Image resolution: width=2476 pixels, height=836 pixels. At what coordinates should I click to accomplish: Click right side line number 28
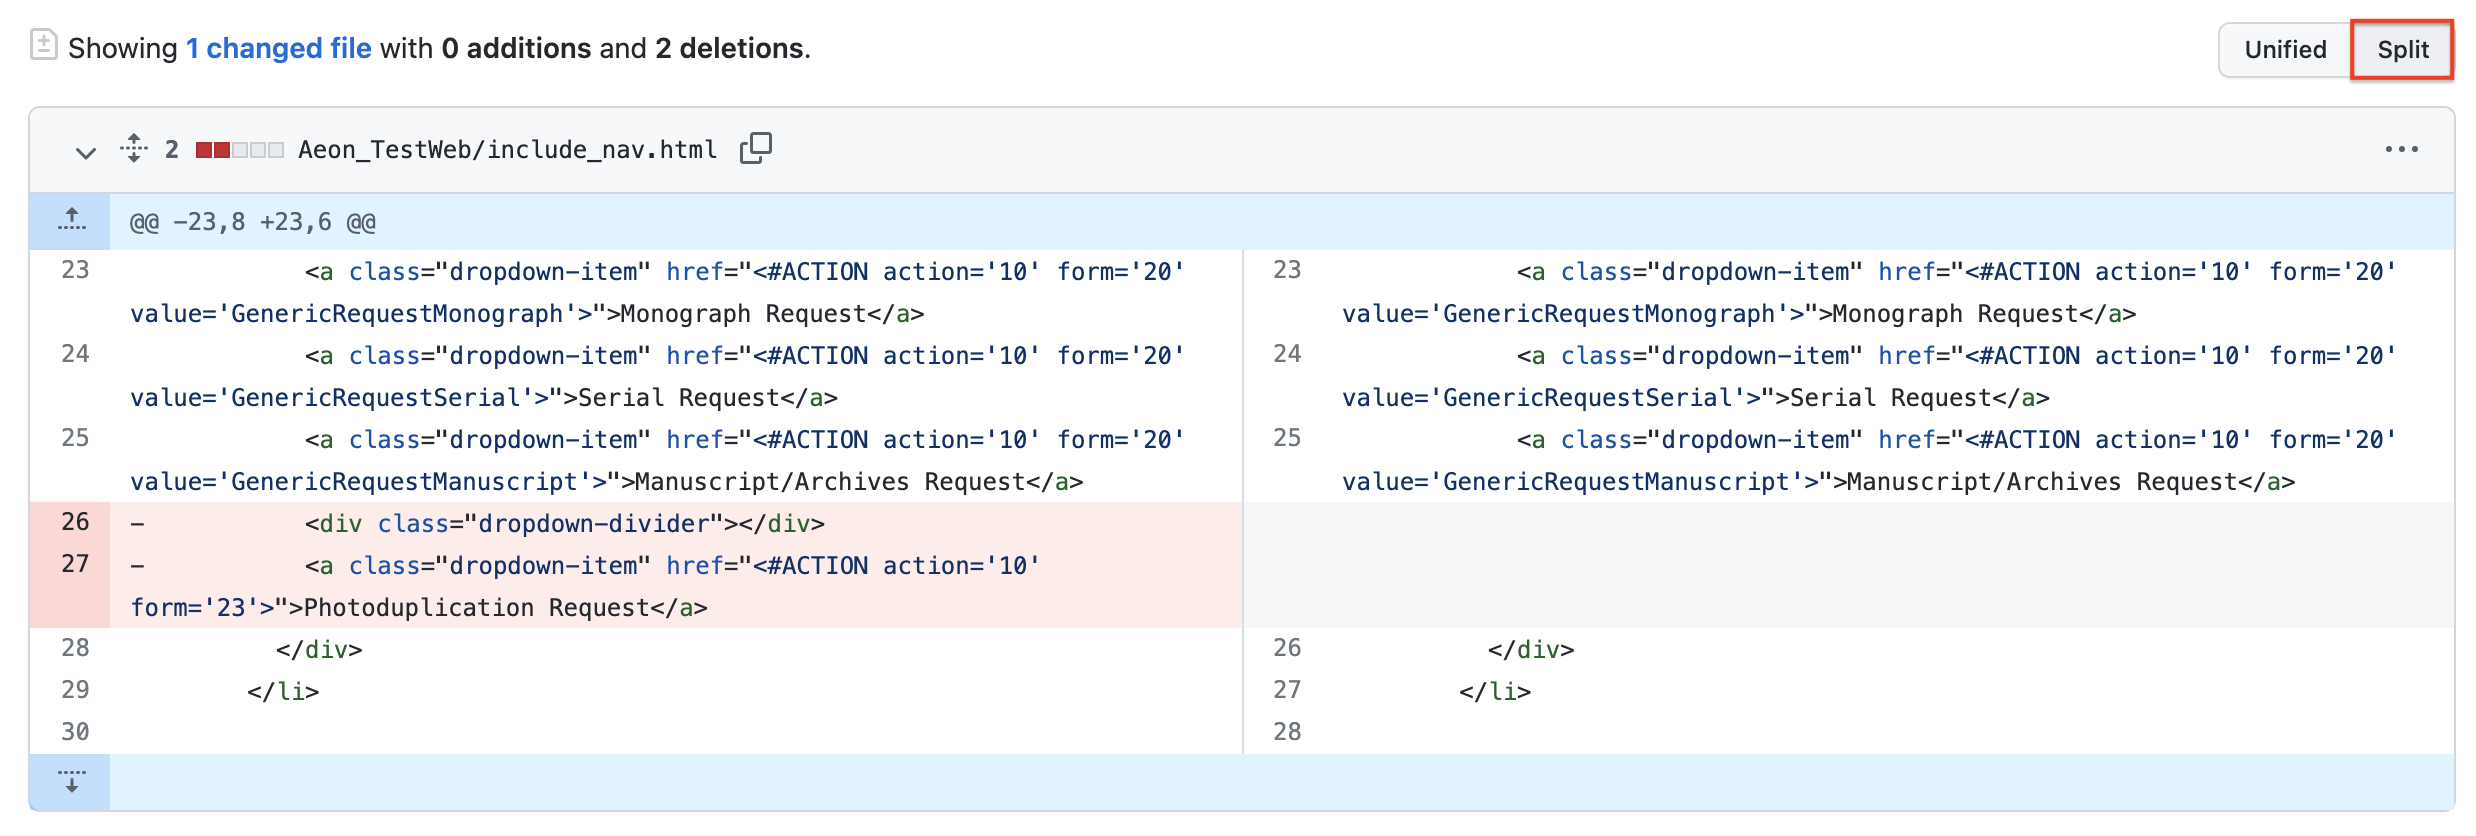click(1286, 732)
